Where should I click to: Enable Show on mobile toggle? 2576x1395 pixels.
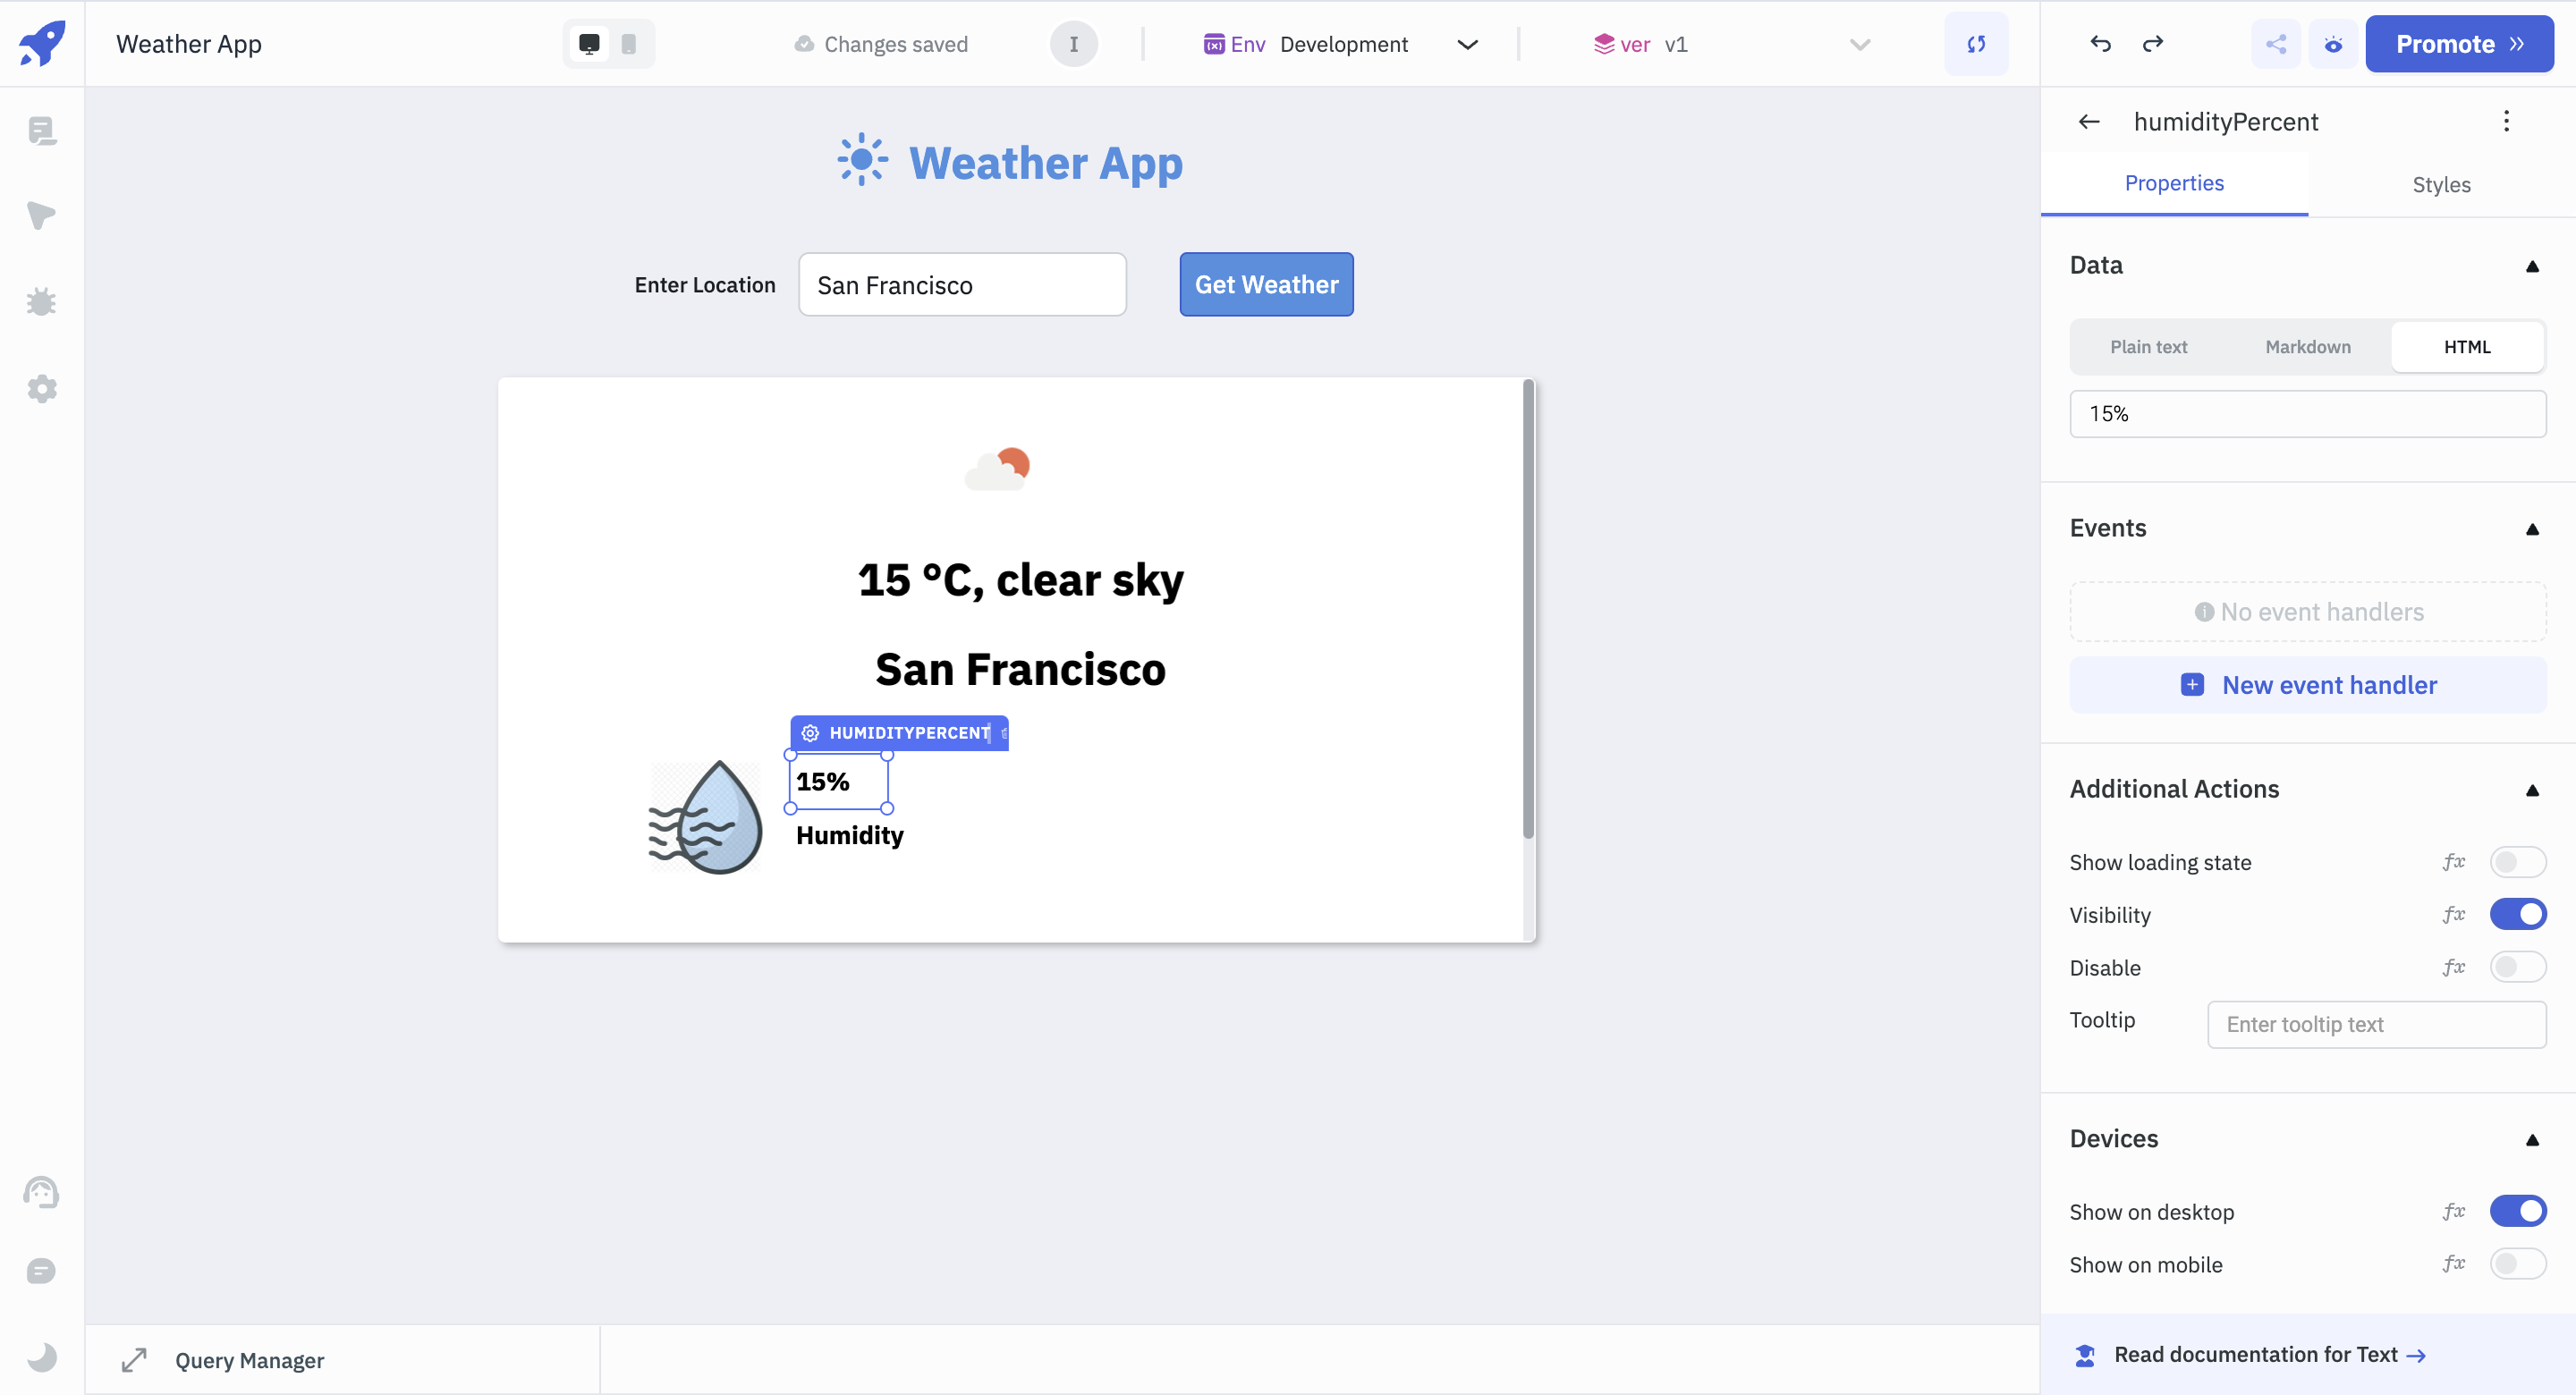pyautogui.click(x=2518, y=1264)
